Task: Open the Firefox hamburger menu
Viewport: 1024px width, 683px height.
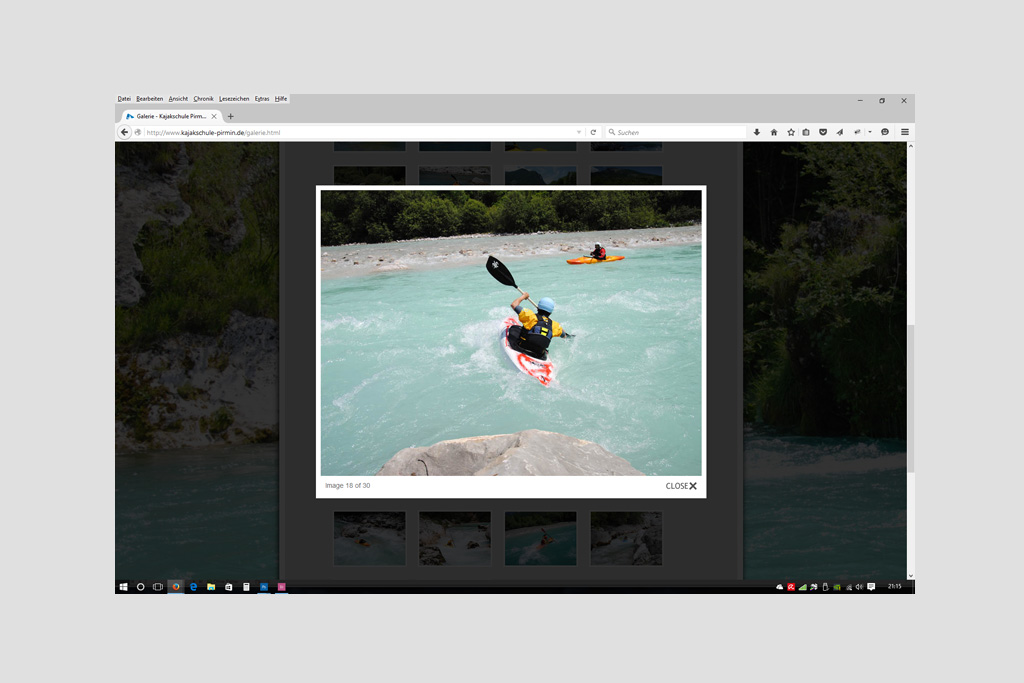Action: click(x=904, y=132)
